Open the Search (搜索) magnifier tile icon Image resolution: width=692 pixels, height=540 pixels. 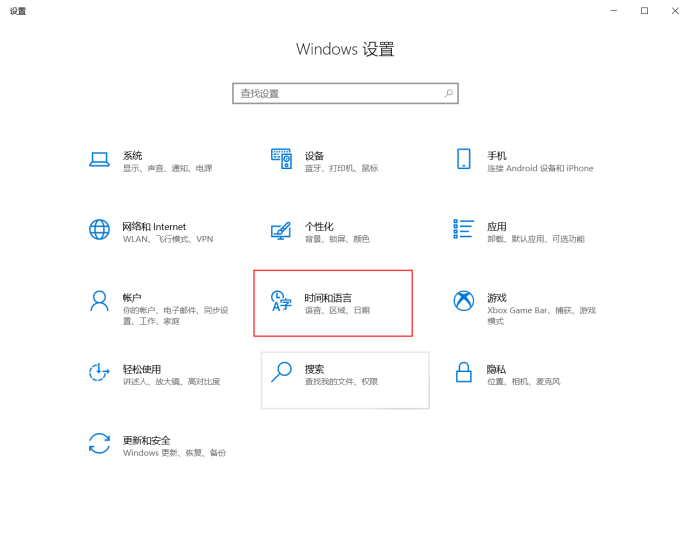[281, 372]
